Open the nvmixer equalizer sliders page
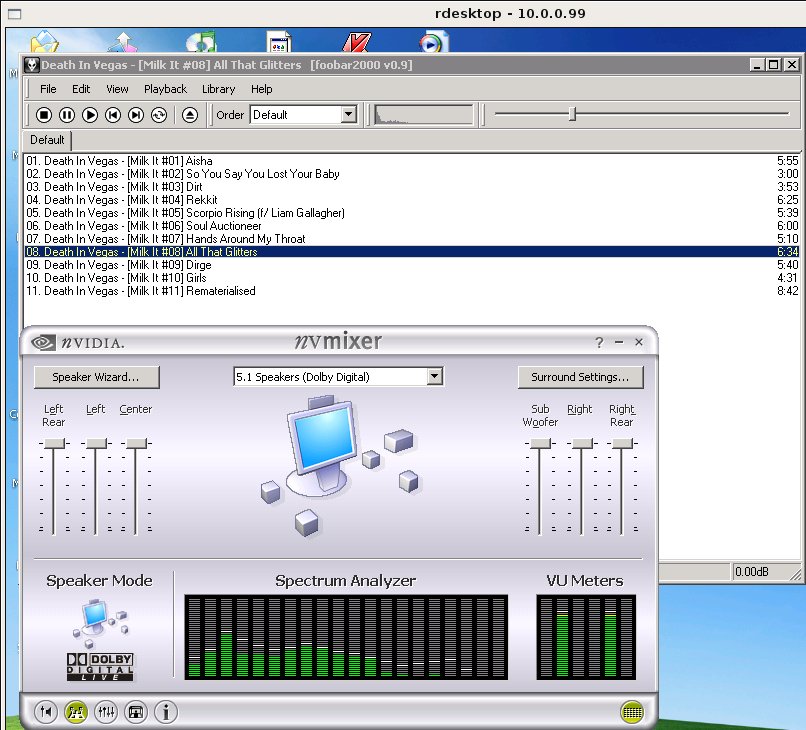This screenshot has height=730, width=806. (106, 712)
